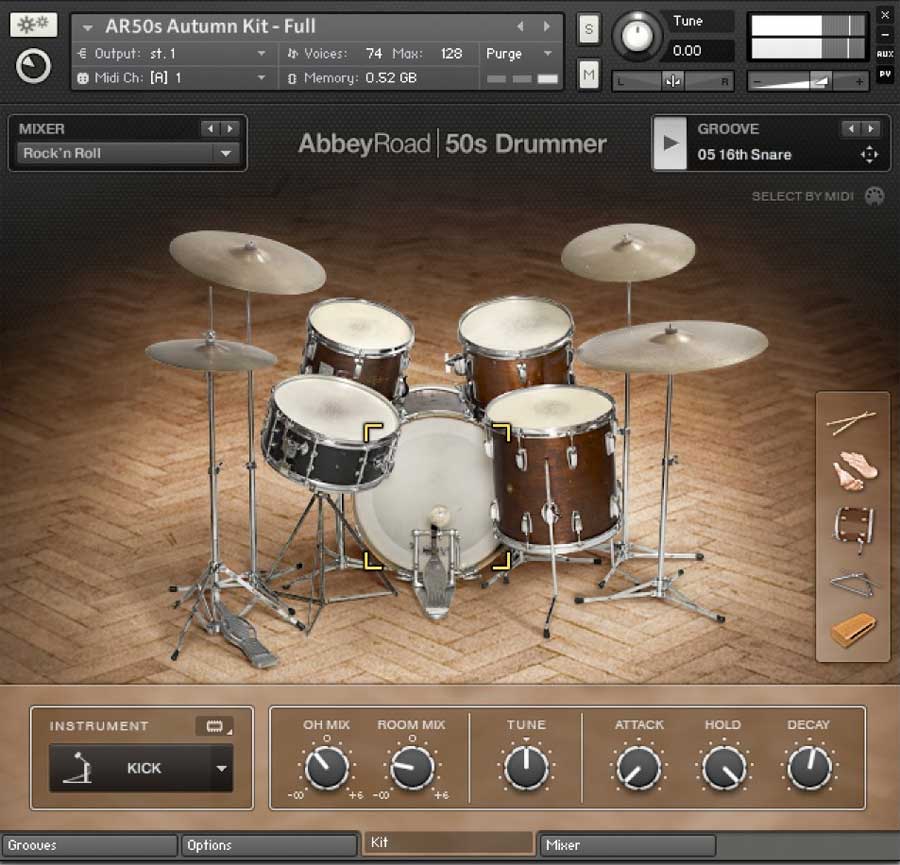The image size is (900, 865).
Task: Select the woodblock percussion icon
Action: (854, 630)
